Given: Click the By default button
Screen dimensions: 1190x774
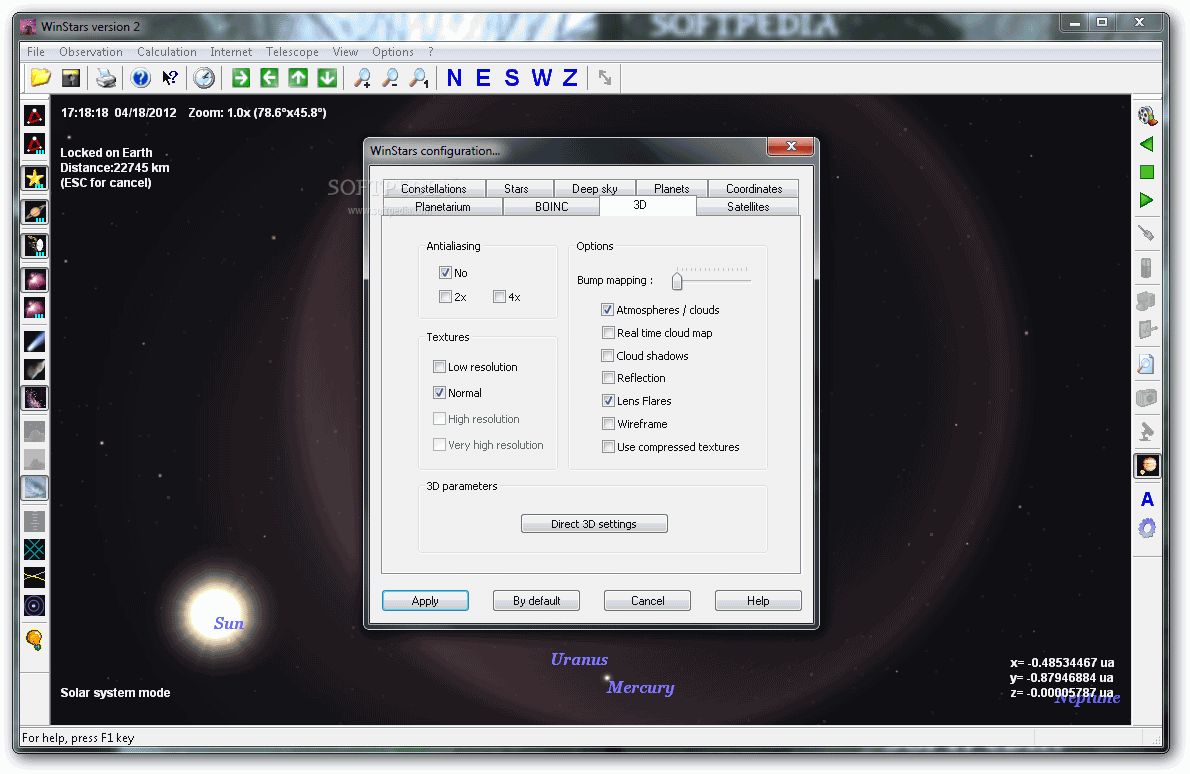Looking at the screenshot, I should tap(537, 600).
